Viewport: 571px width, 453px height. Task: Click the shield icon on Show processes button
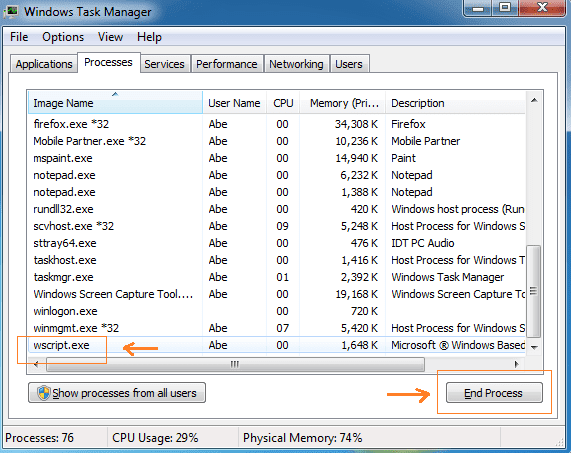[x=44, y=393]
